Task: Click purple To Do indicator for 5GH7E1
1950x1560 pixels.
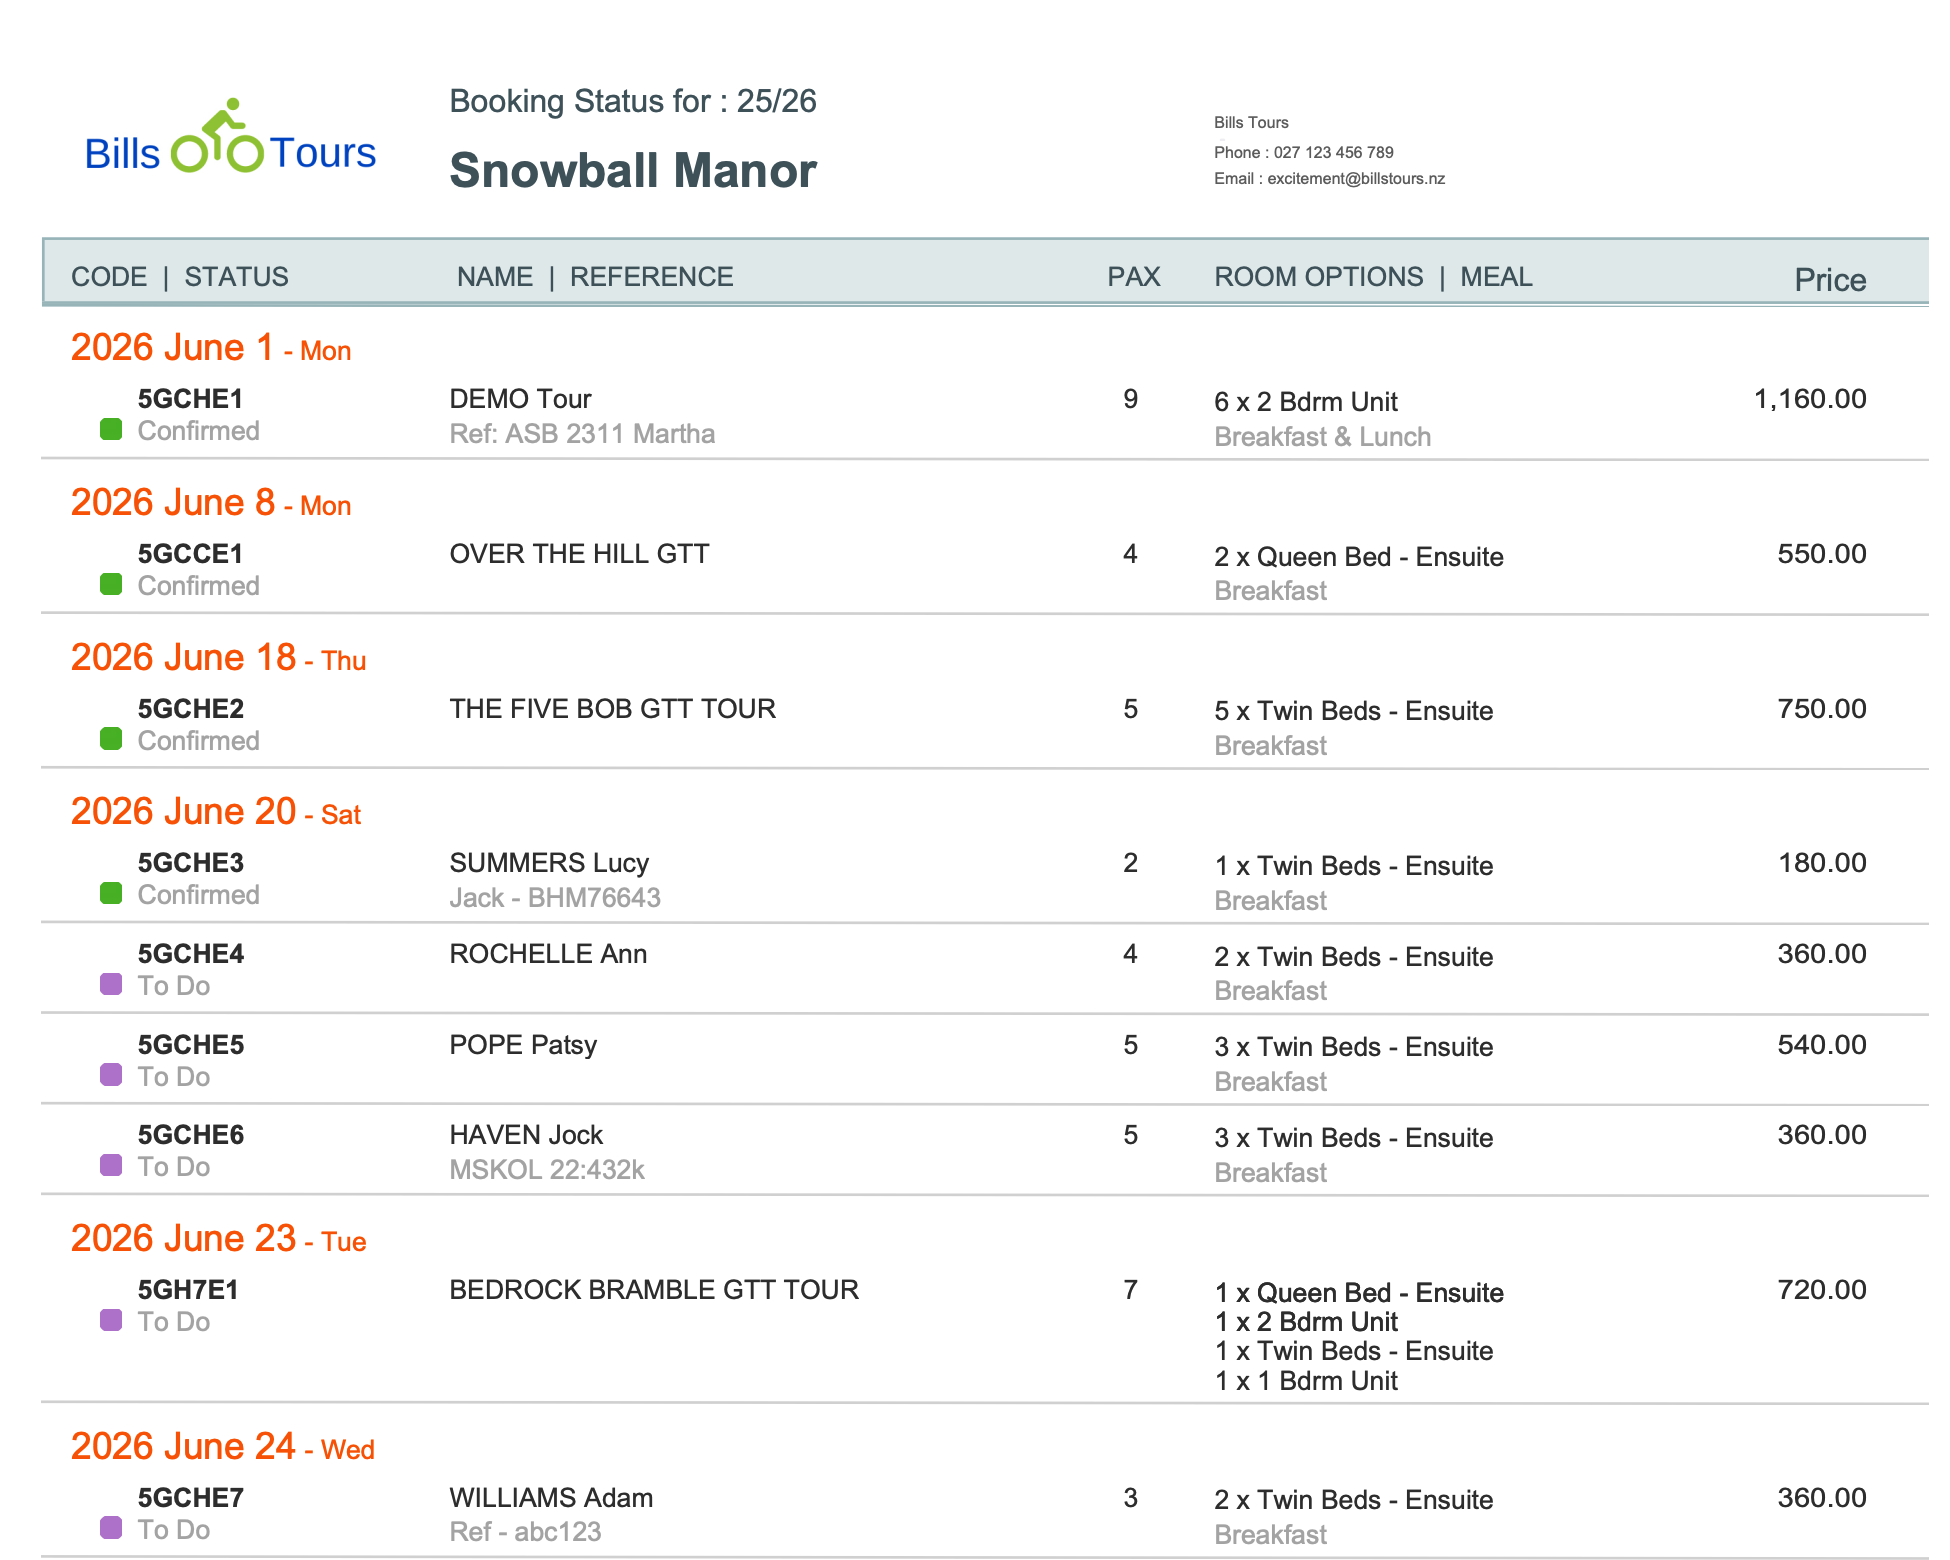Action: click(111, 1321)
